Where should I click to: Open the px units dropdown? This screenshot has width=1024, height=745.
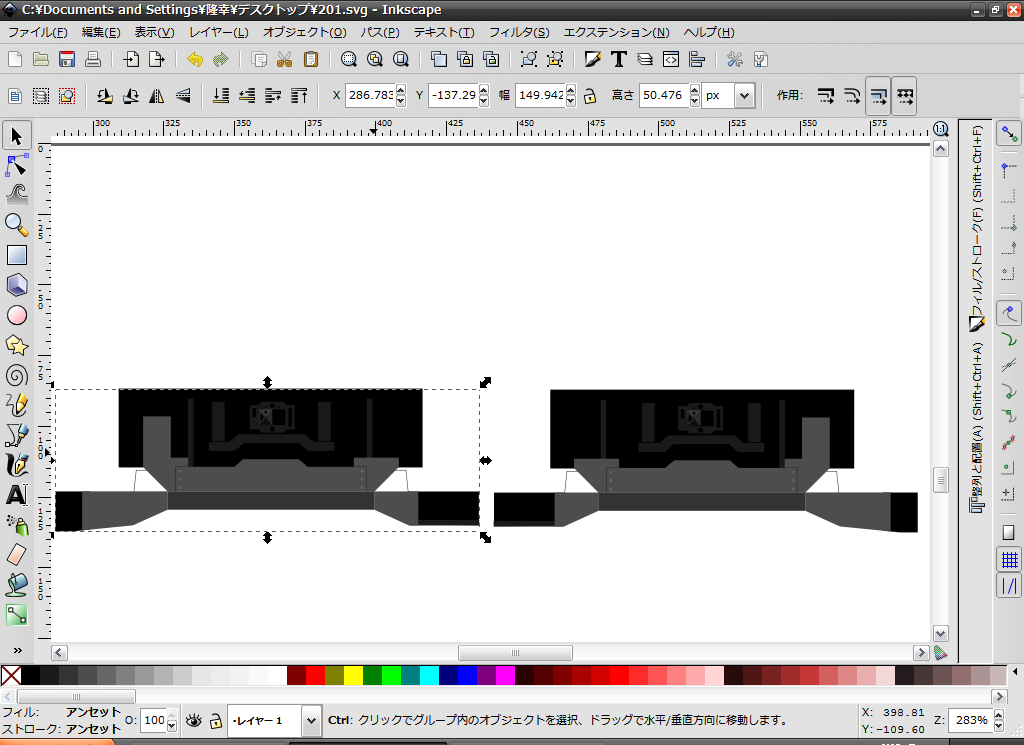click(743, 96)
